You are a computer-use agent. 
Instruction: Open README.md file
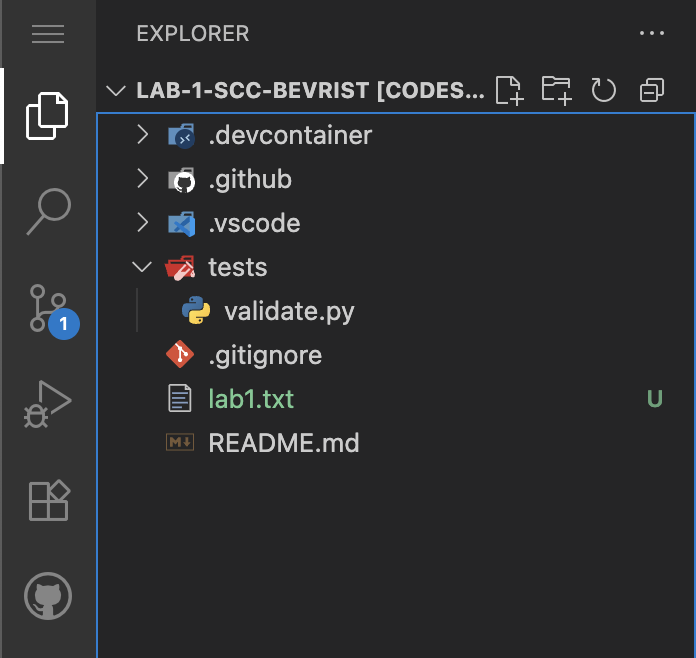[283, 443]
